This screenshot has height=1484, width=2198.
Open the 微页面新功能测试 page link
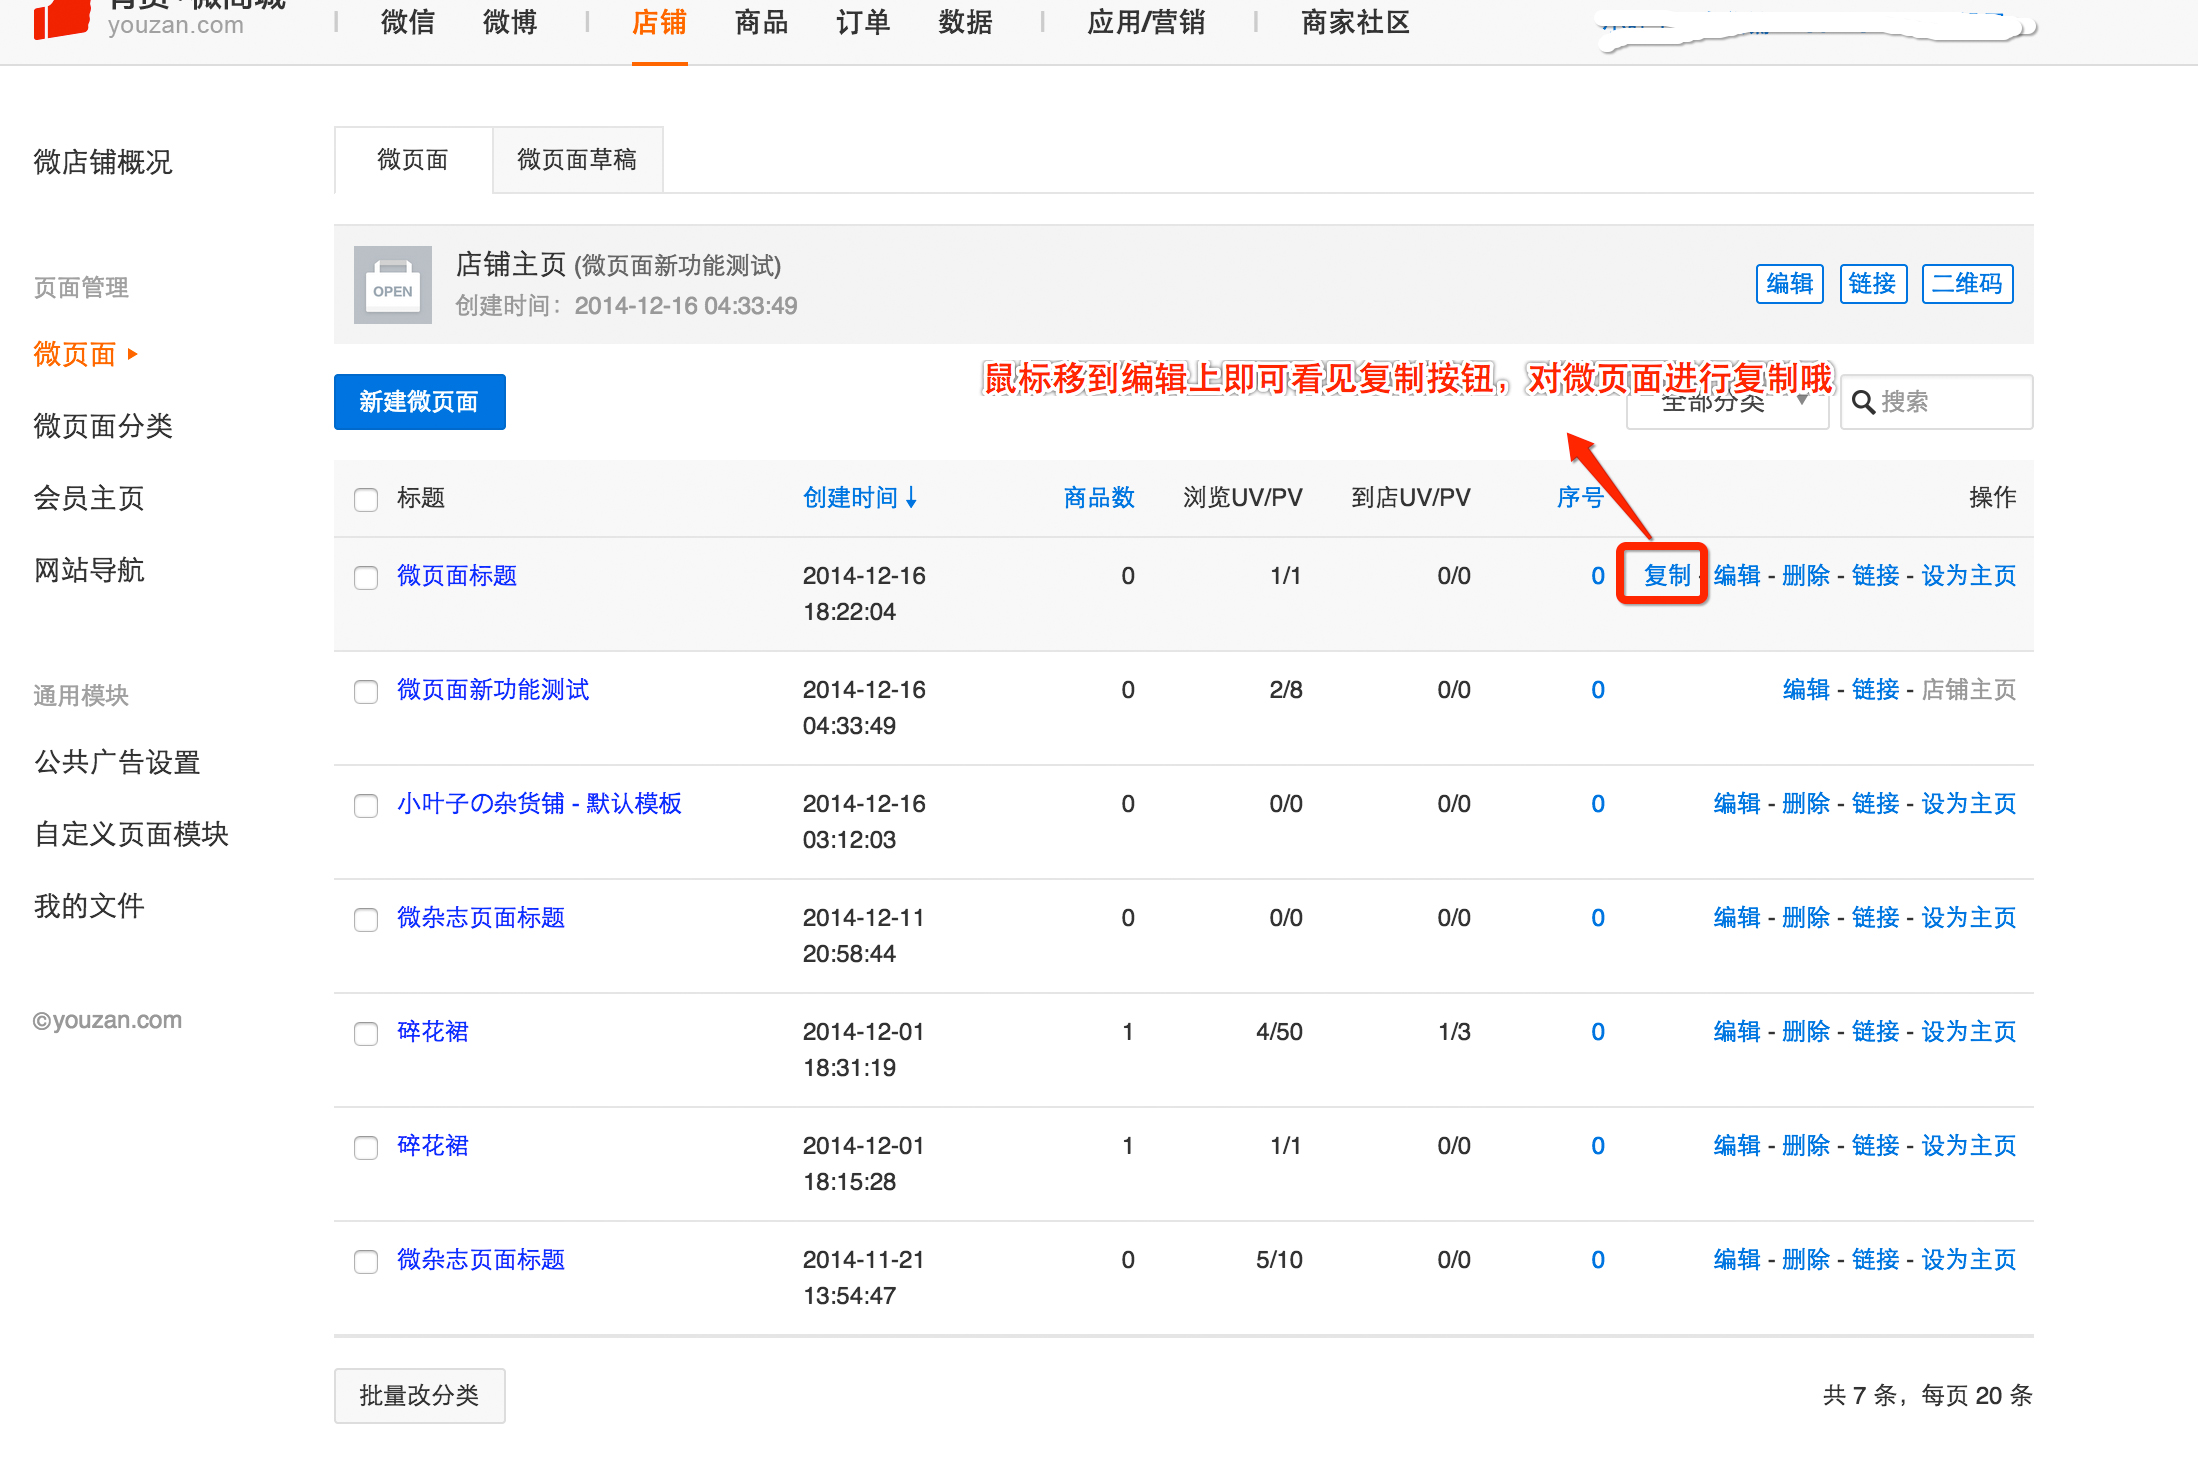click(x=493, y=689)
